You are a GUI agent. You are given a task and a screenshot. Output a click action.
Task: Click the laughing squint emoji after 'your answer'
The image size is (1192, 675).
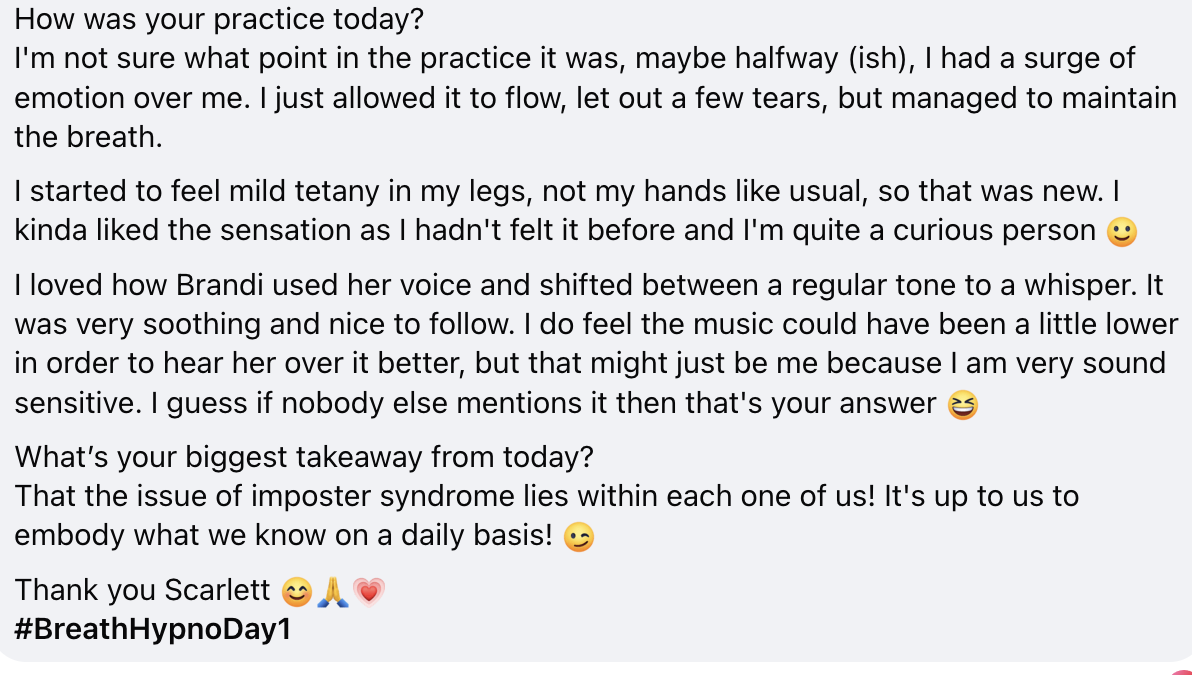pyautogui.click(x=962, y=404)
